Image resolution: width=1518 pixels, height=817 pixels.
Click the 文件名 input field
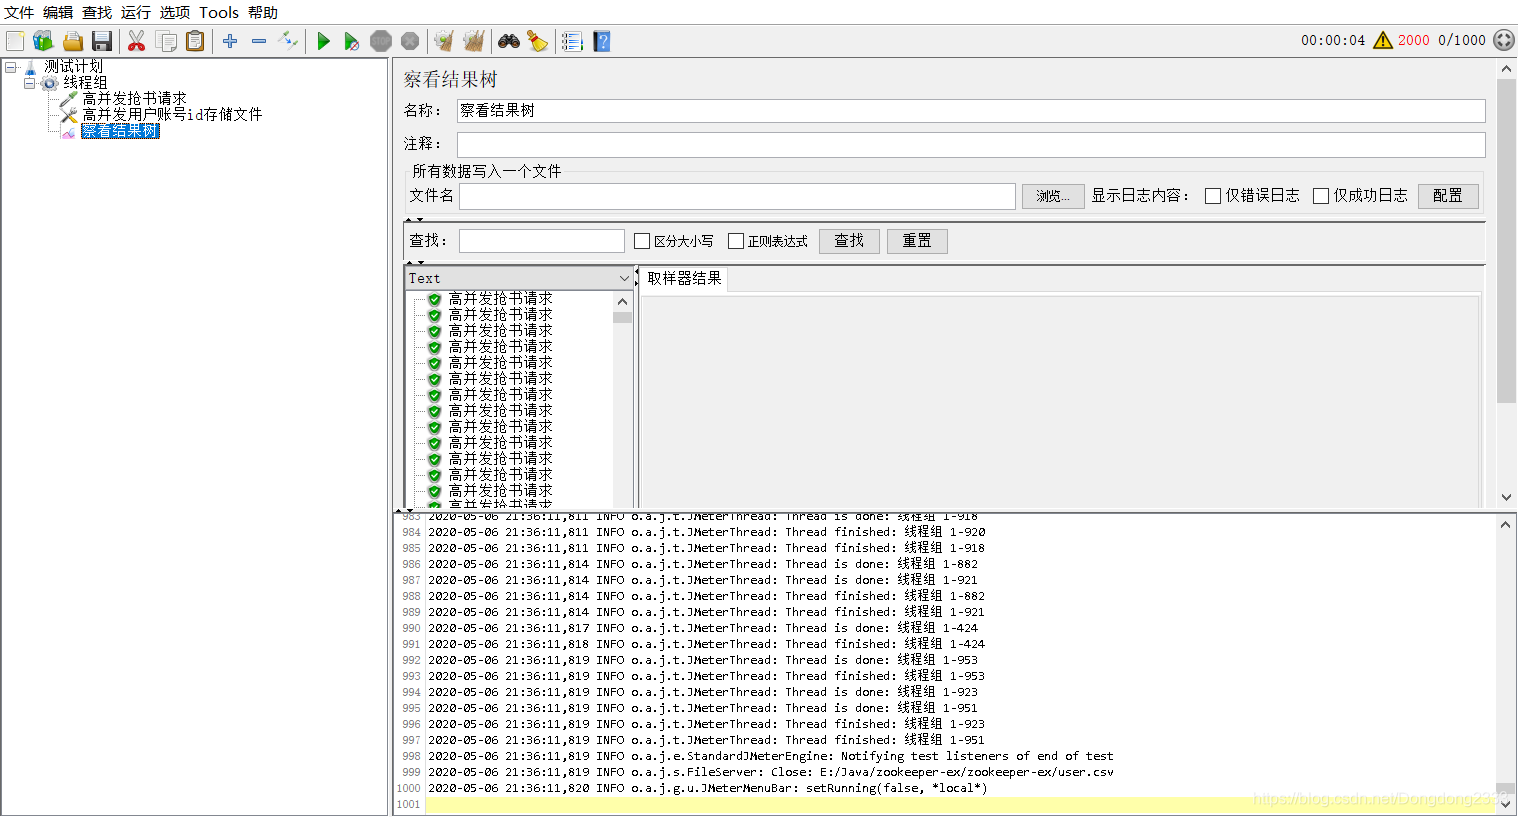click(x=737, y=196)
